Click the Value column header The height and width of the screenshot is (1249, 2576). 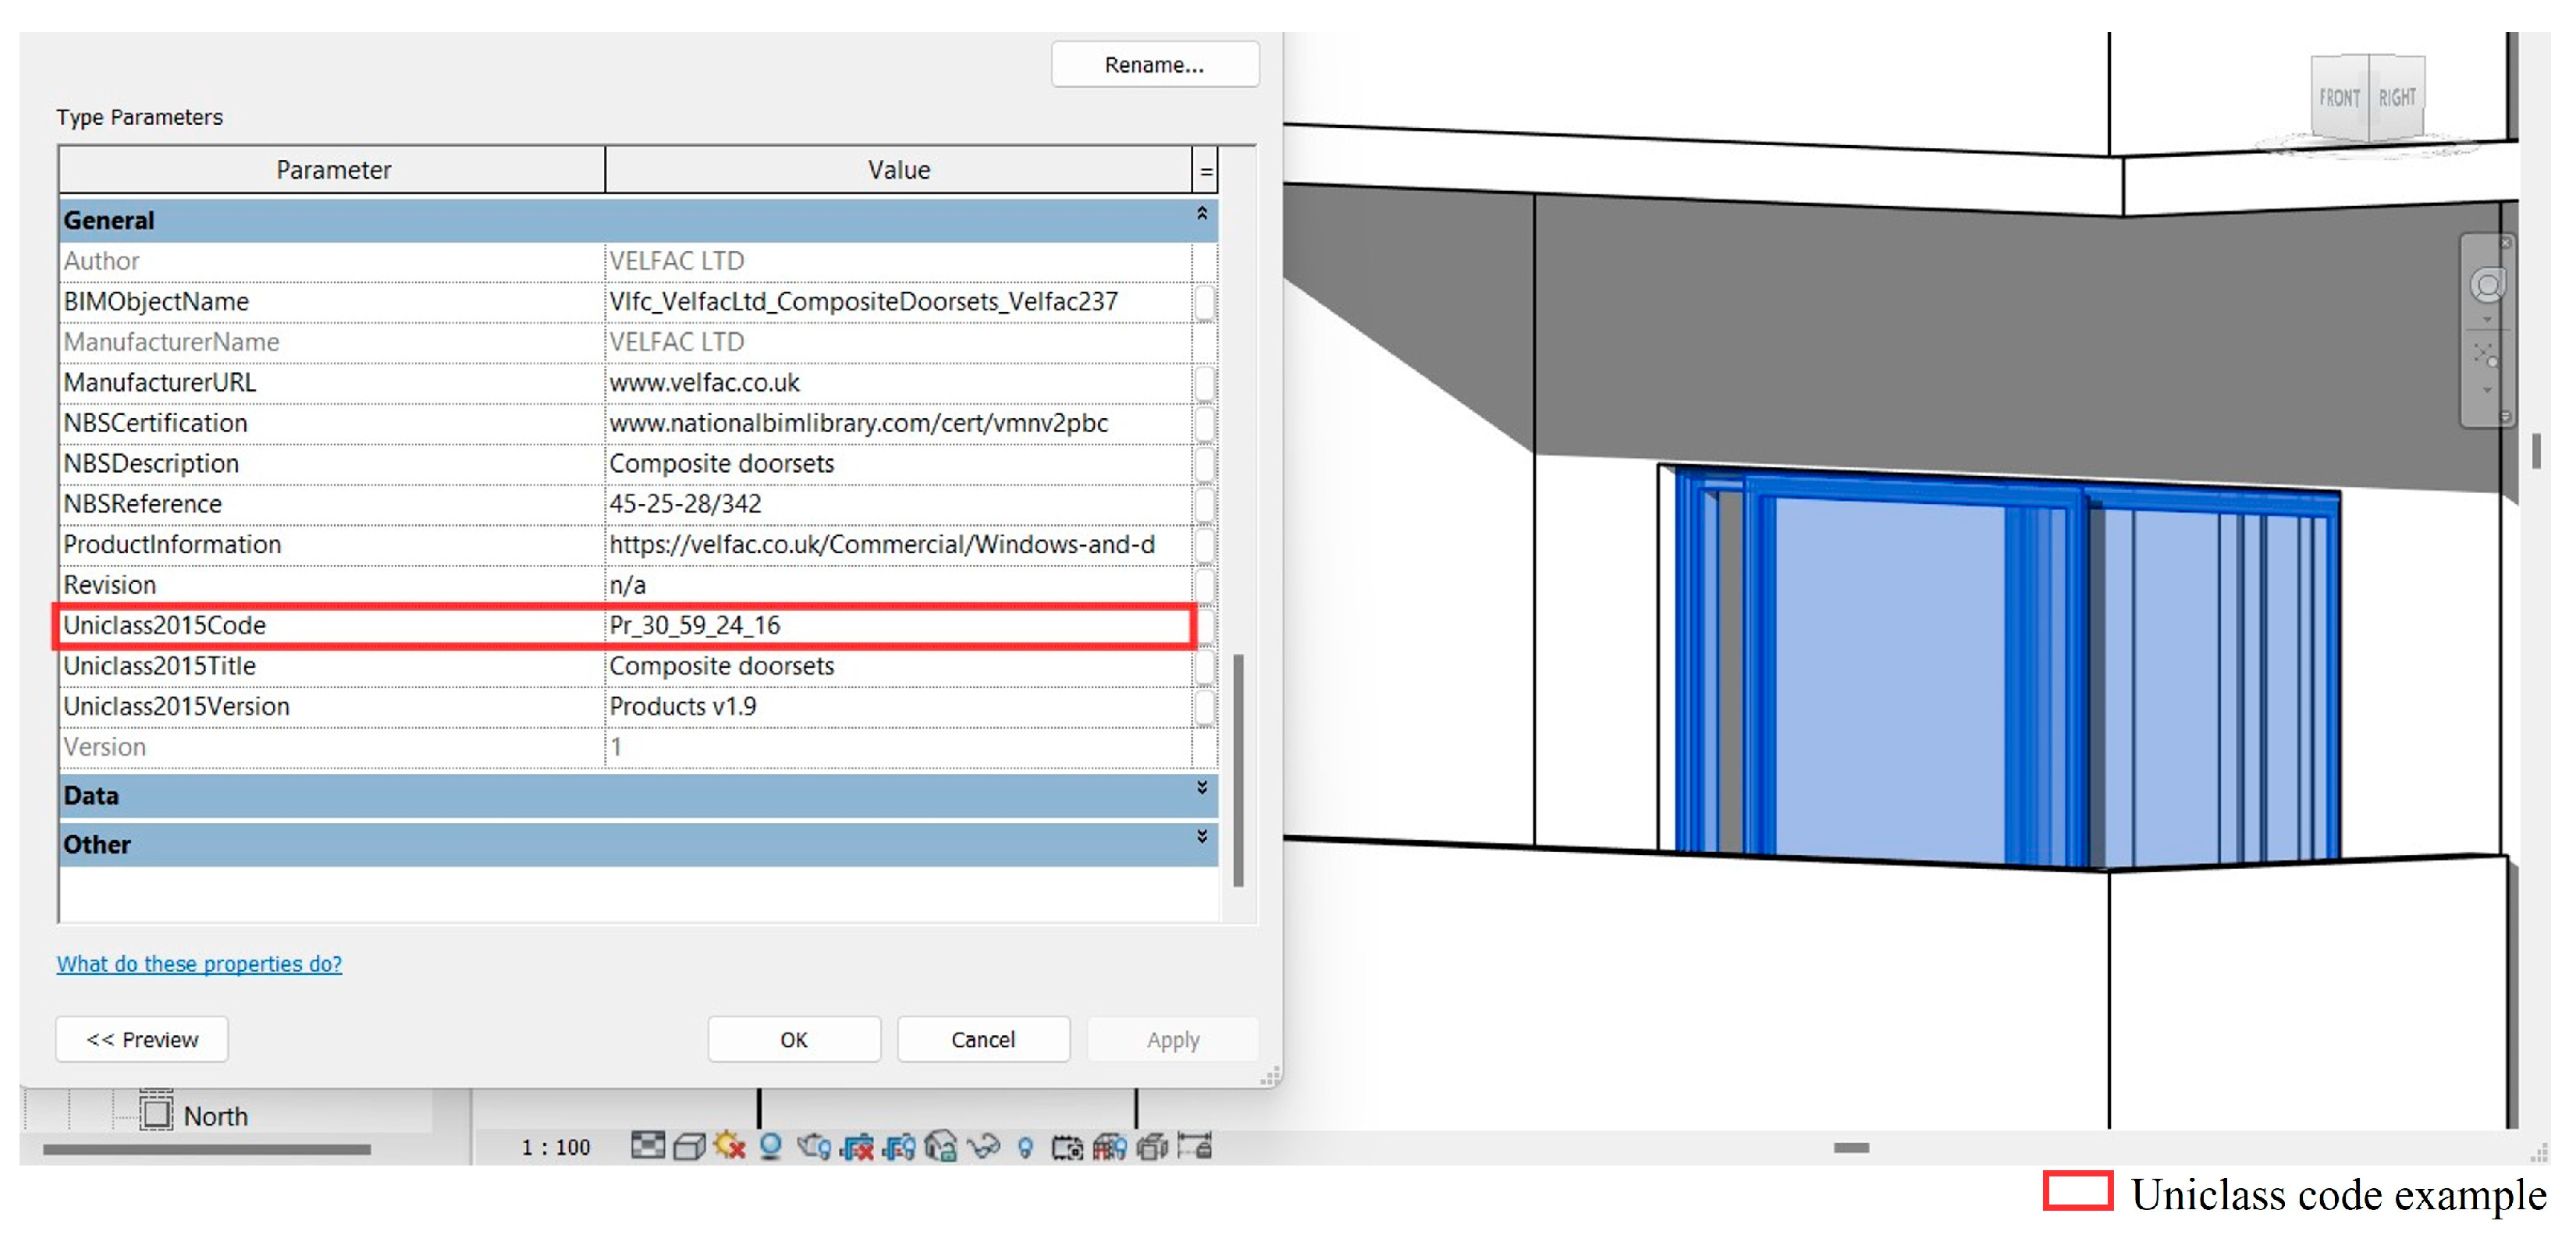[899, 170]
